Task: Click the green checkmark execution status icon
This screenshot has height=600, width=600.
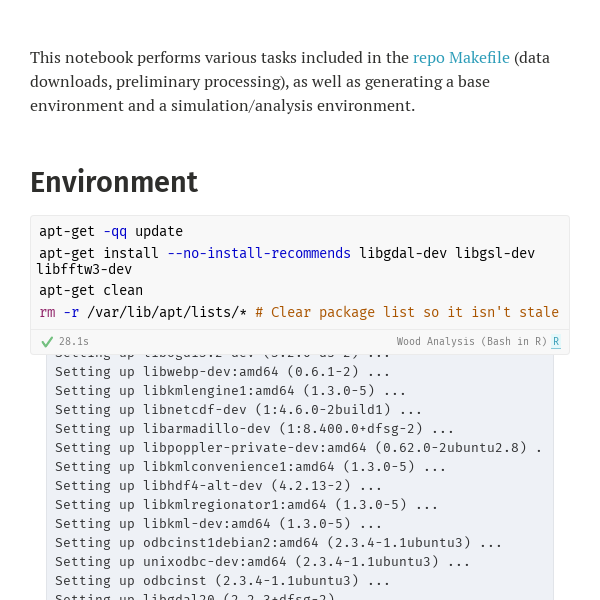Action: 47,341
